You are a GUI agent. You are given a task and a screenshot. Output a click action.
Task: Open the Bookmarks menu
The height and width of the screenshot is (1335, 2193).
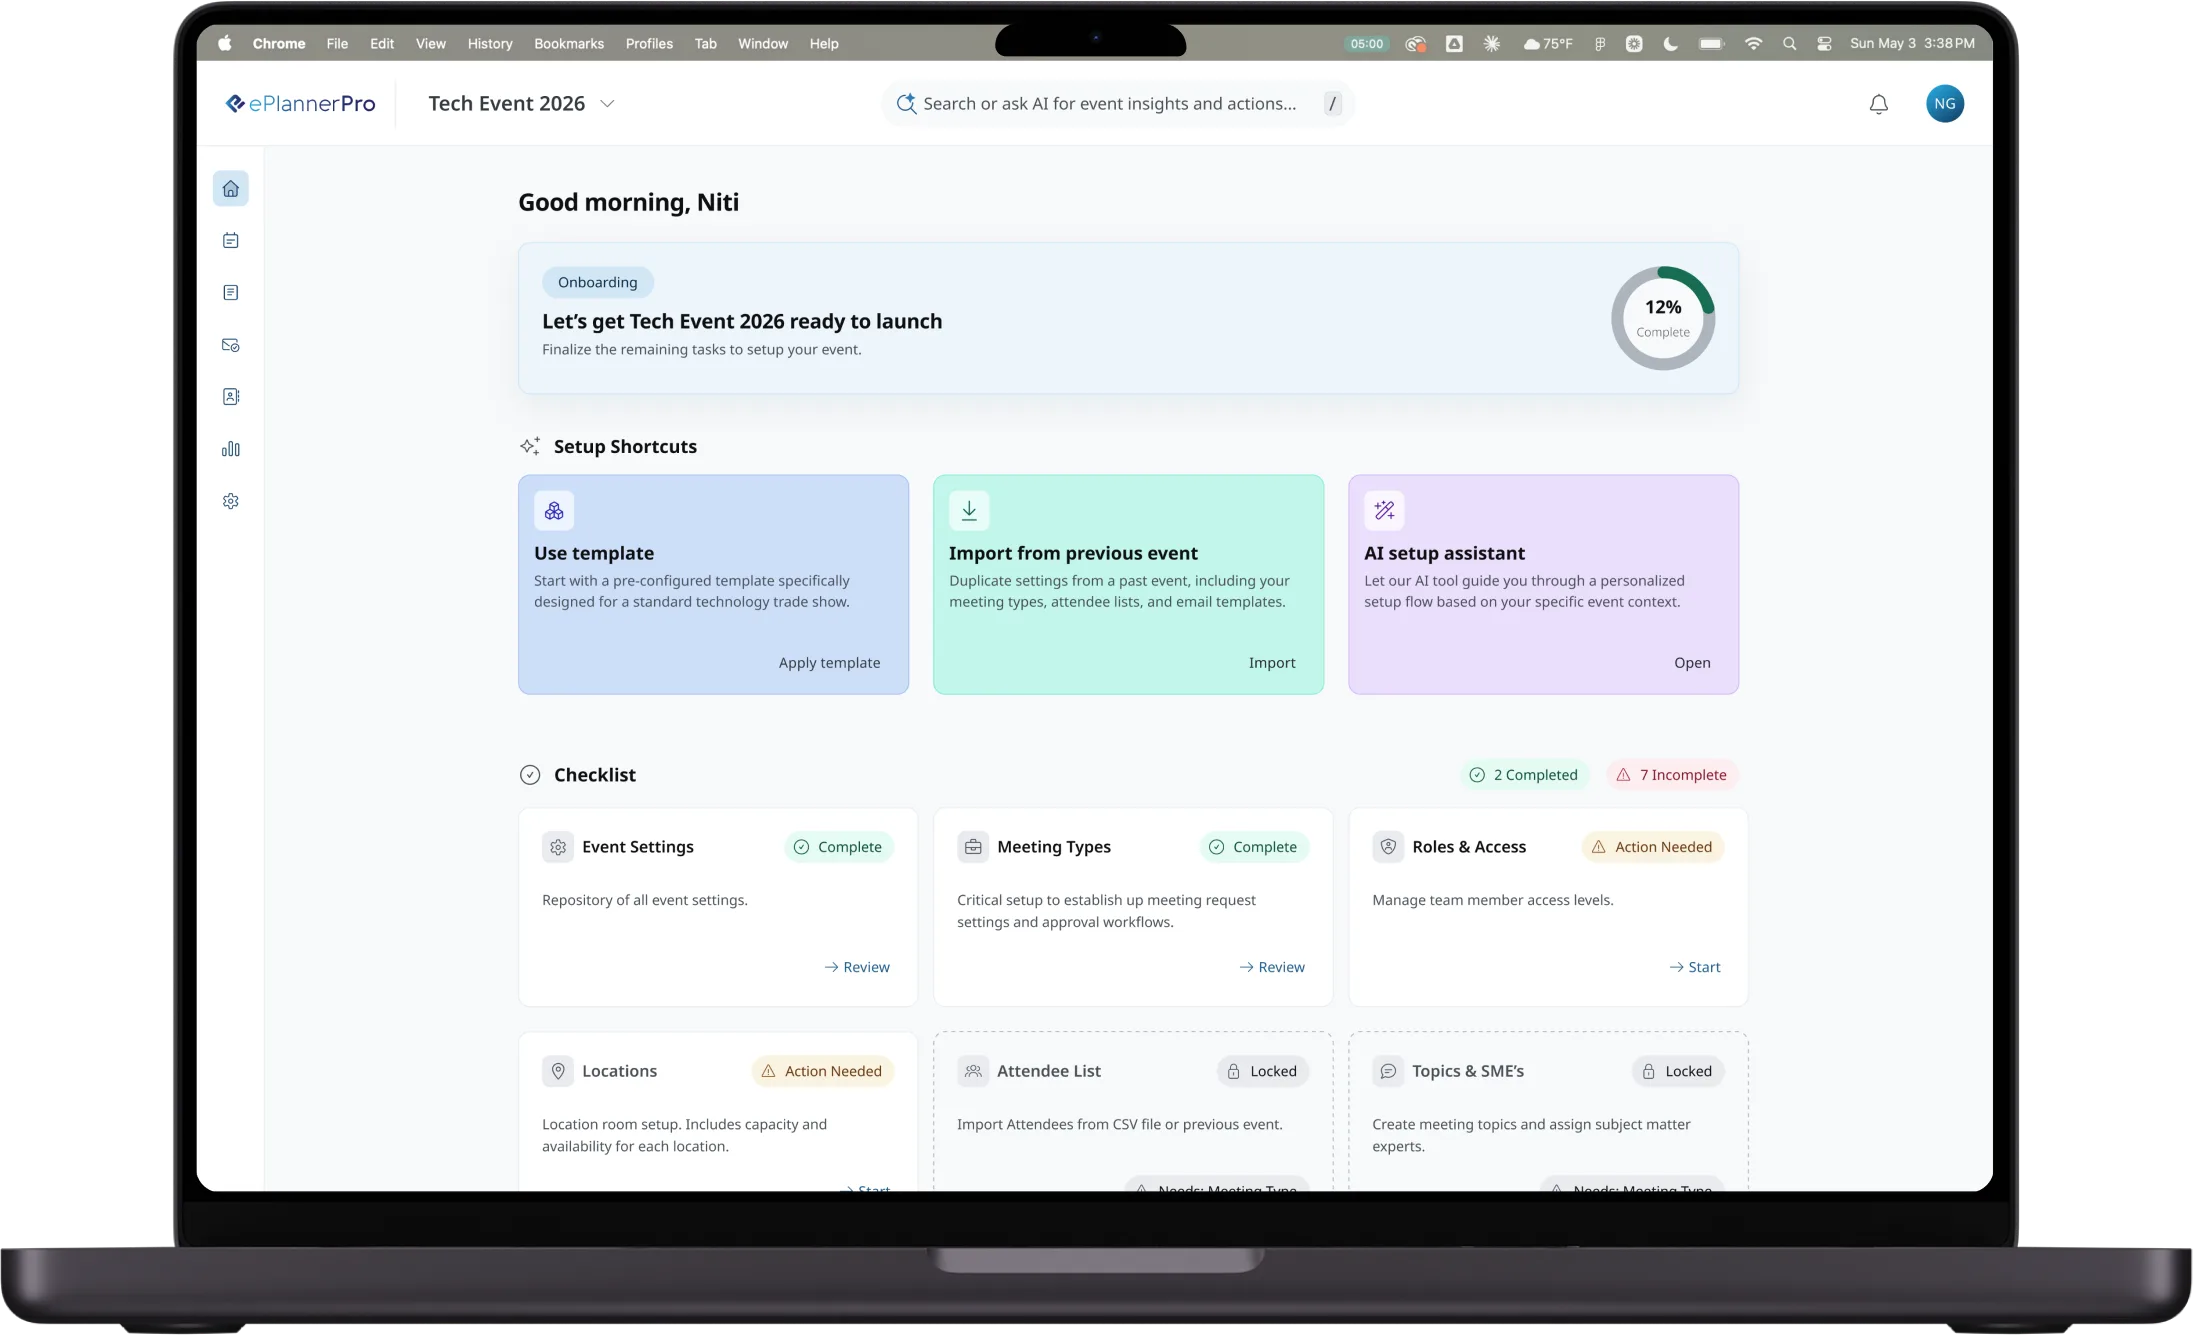[569, 44]
